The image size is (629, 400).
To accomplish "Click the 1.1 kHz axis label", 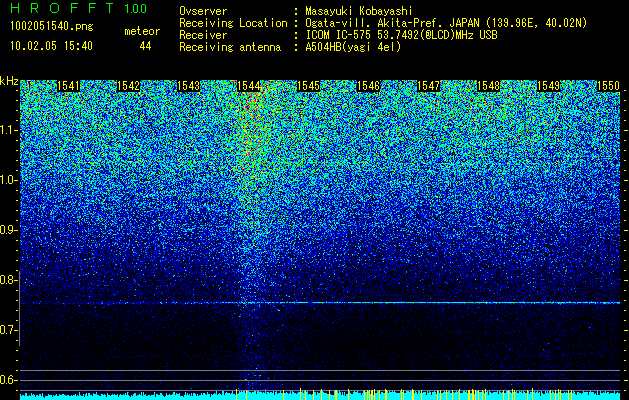I will pyautogui.click(x=8, y=130).
